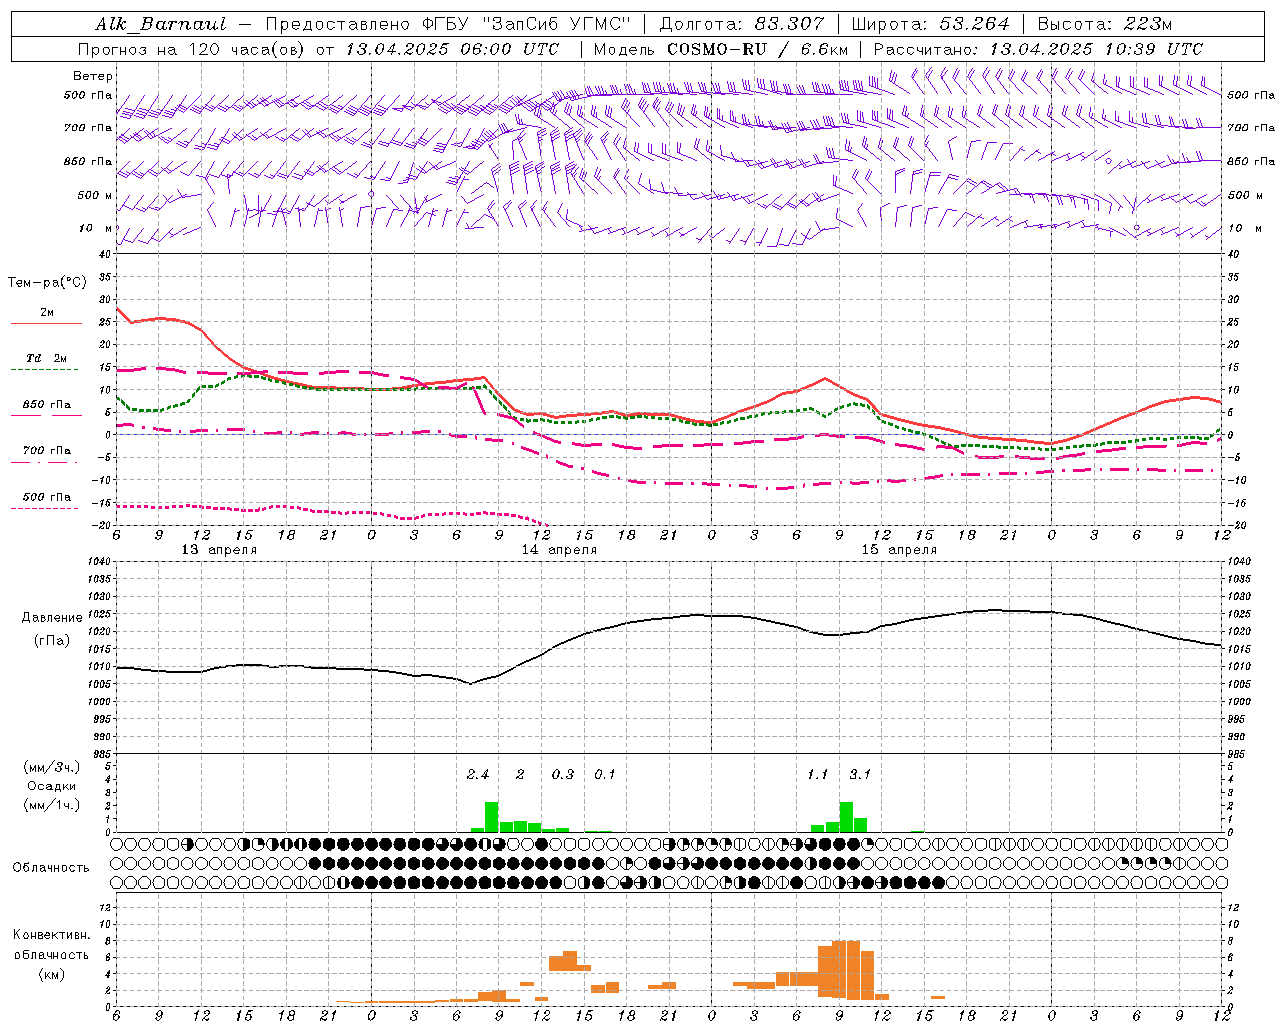Click the 'Ветер' wind panel label
Image resolution: width=1280 pixels, height=1024 pixels.
point(93,76)
